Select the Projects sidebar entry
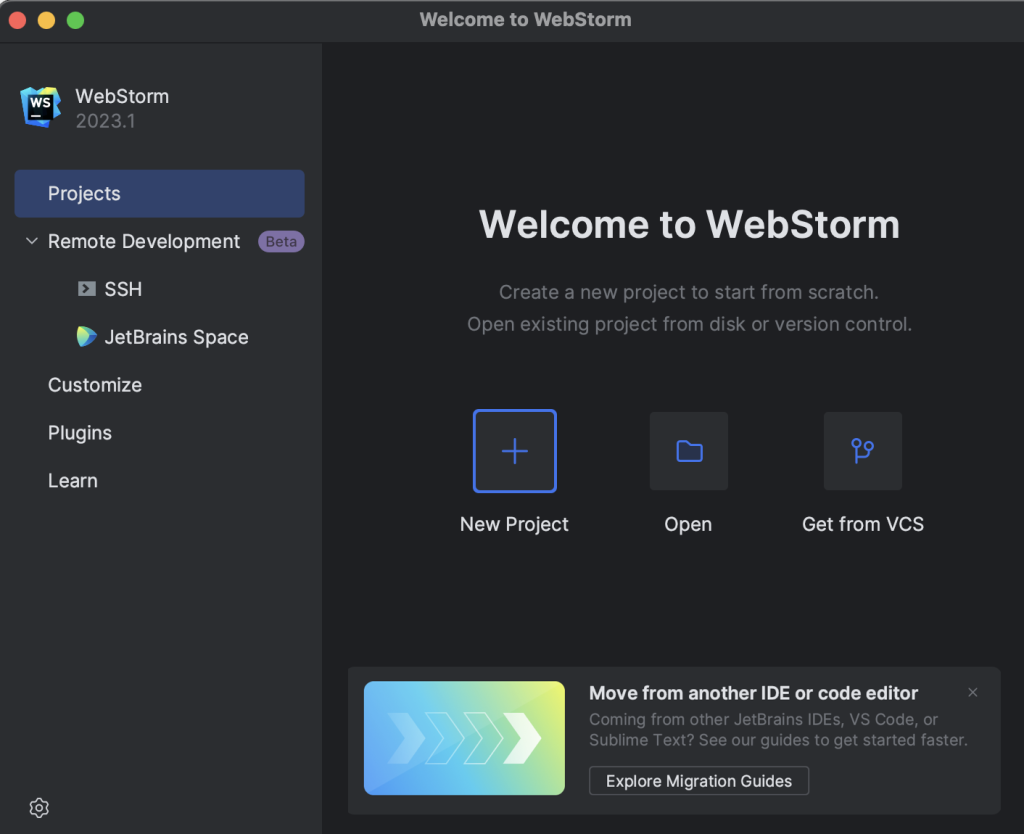This screenshot has width=1024, height=834. click(x=84, y=193)
